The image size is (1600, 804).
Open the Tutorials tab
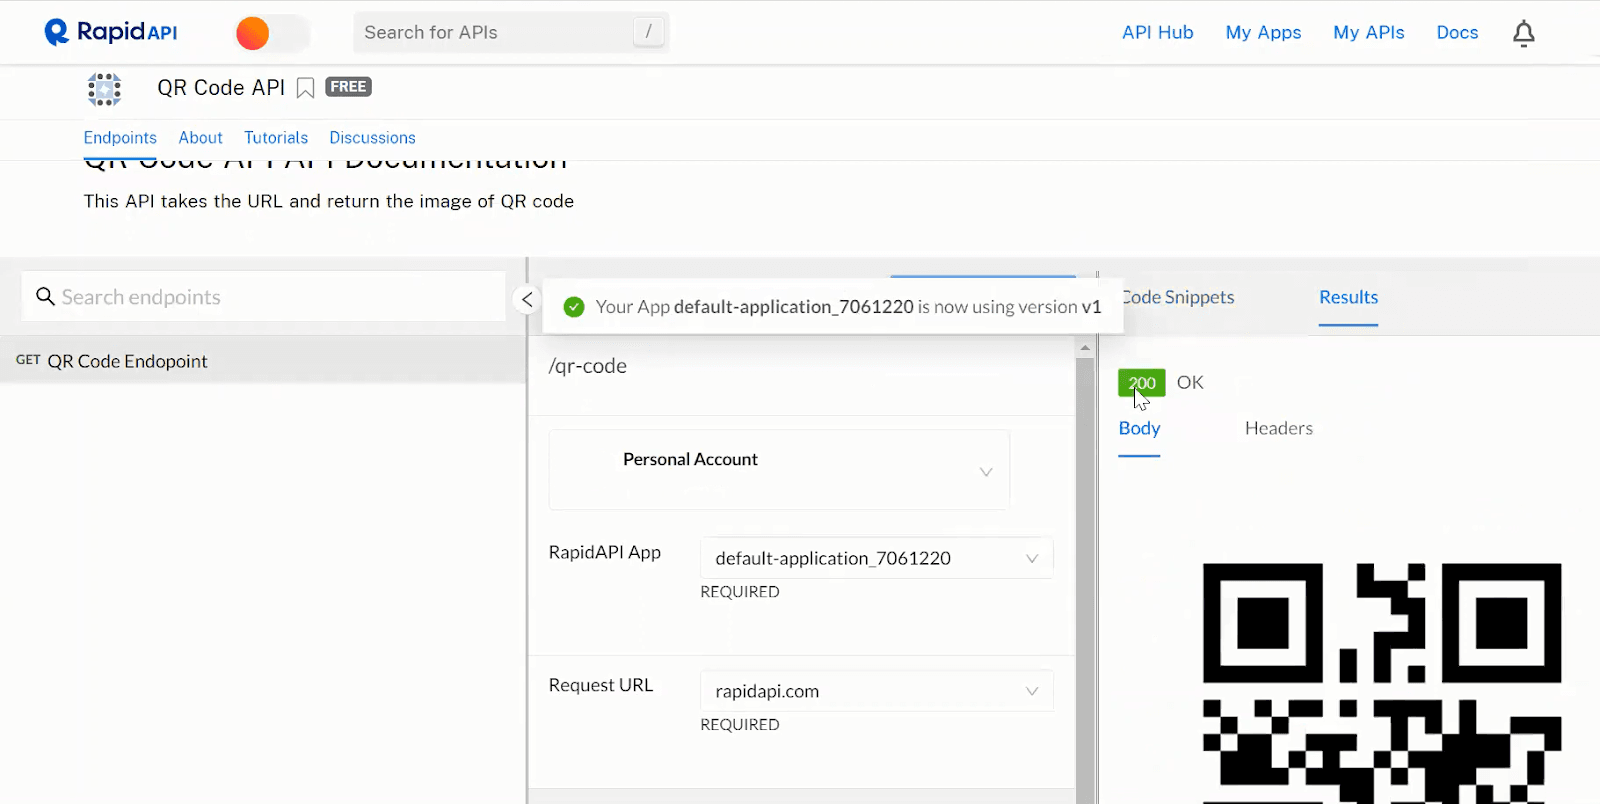click(276, 137)
